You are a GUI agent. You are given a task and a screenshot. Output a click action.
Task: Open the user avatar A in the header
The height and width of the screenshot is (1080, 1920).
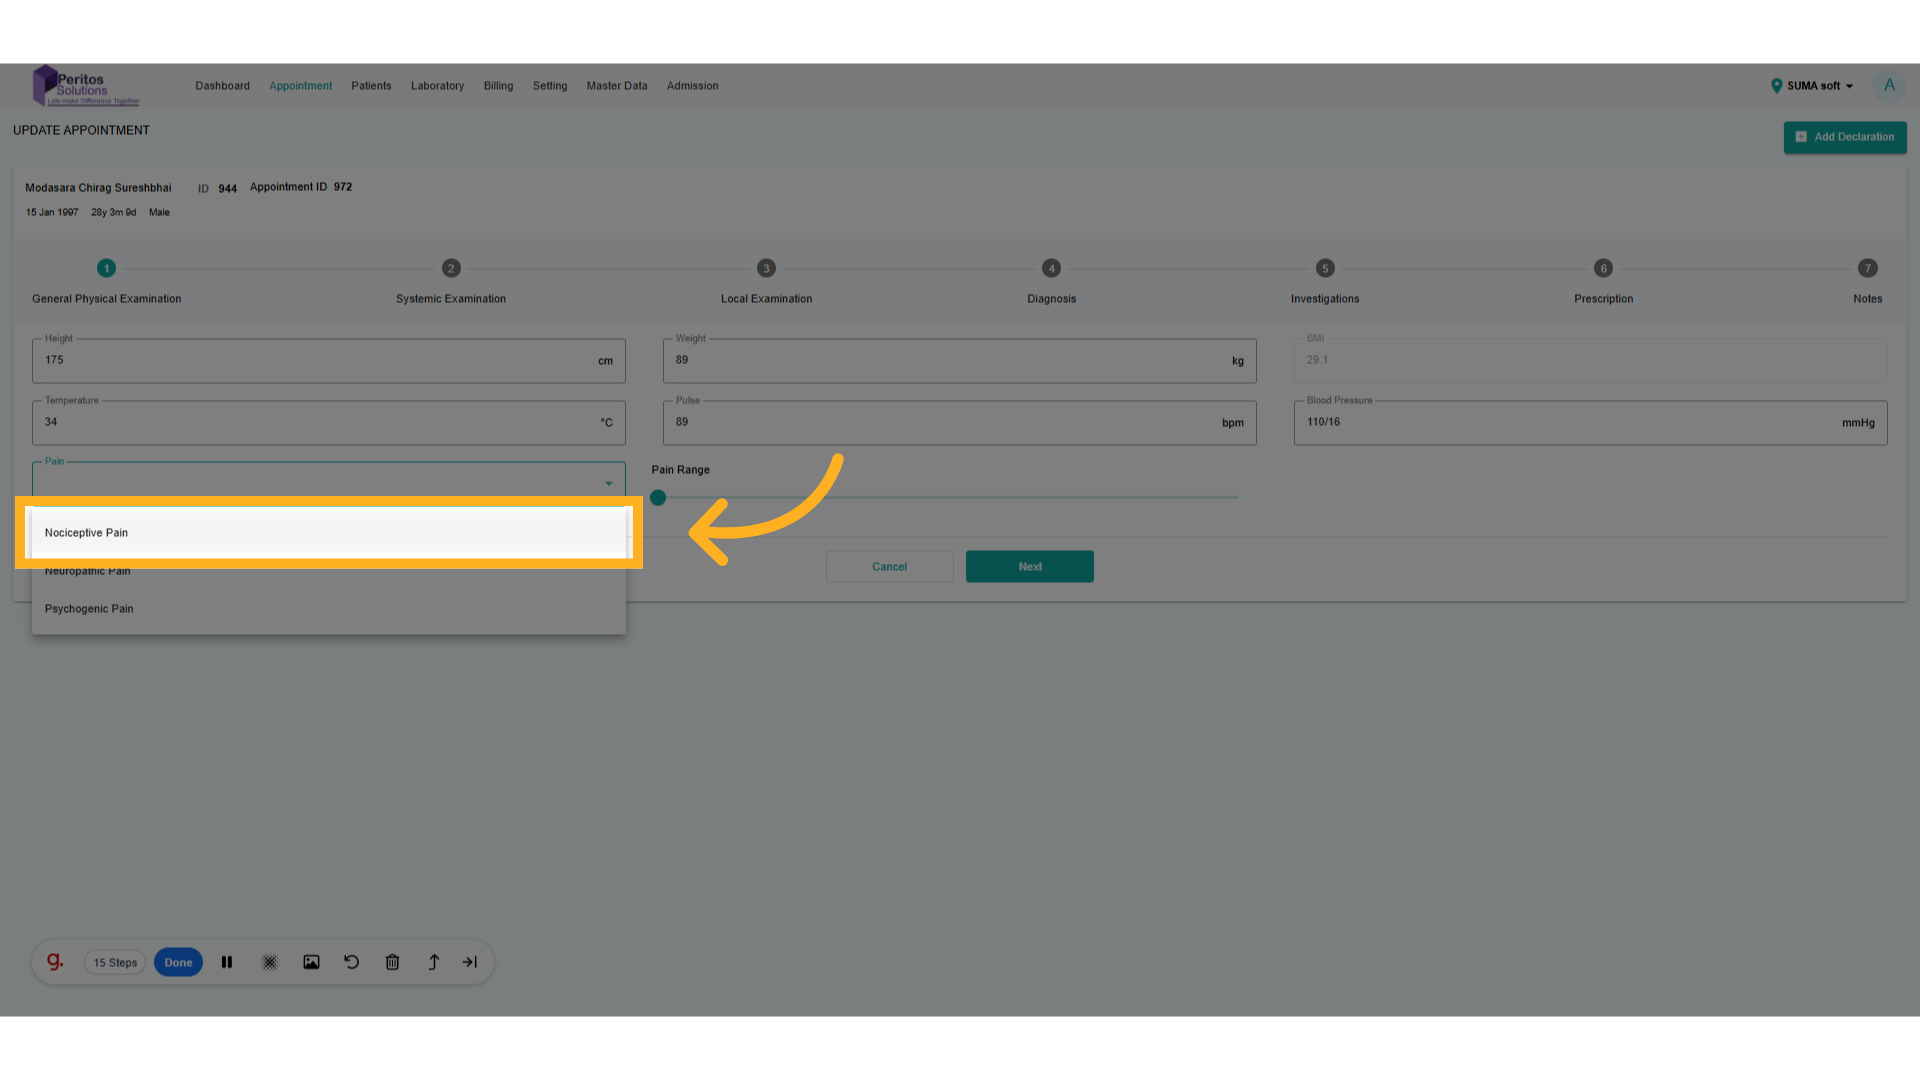(x=1889, y=86)
